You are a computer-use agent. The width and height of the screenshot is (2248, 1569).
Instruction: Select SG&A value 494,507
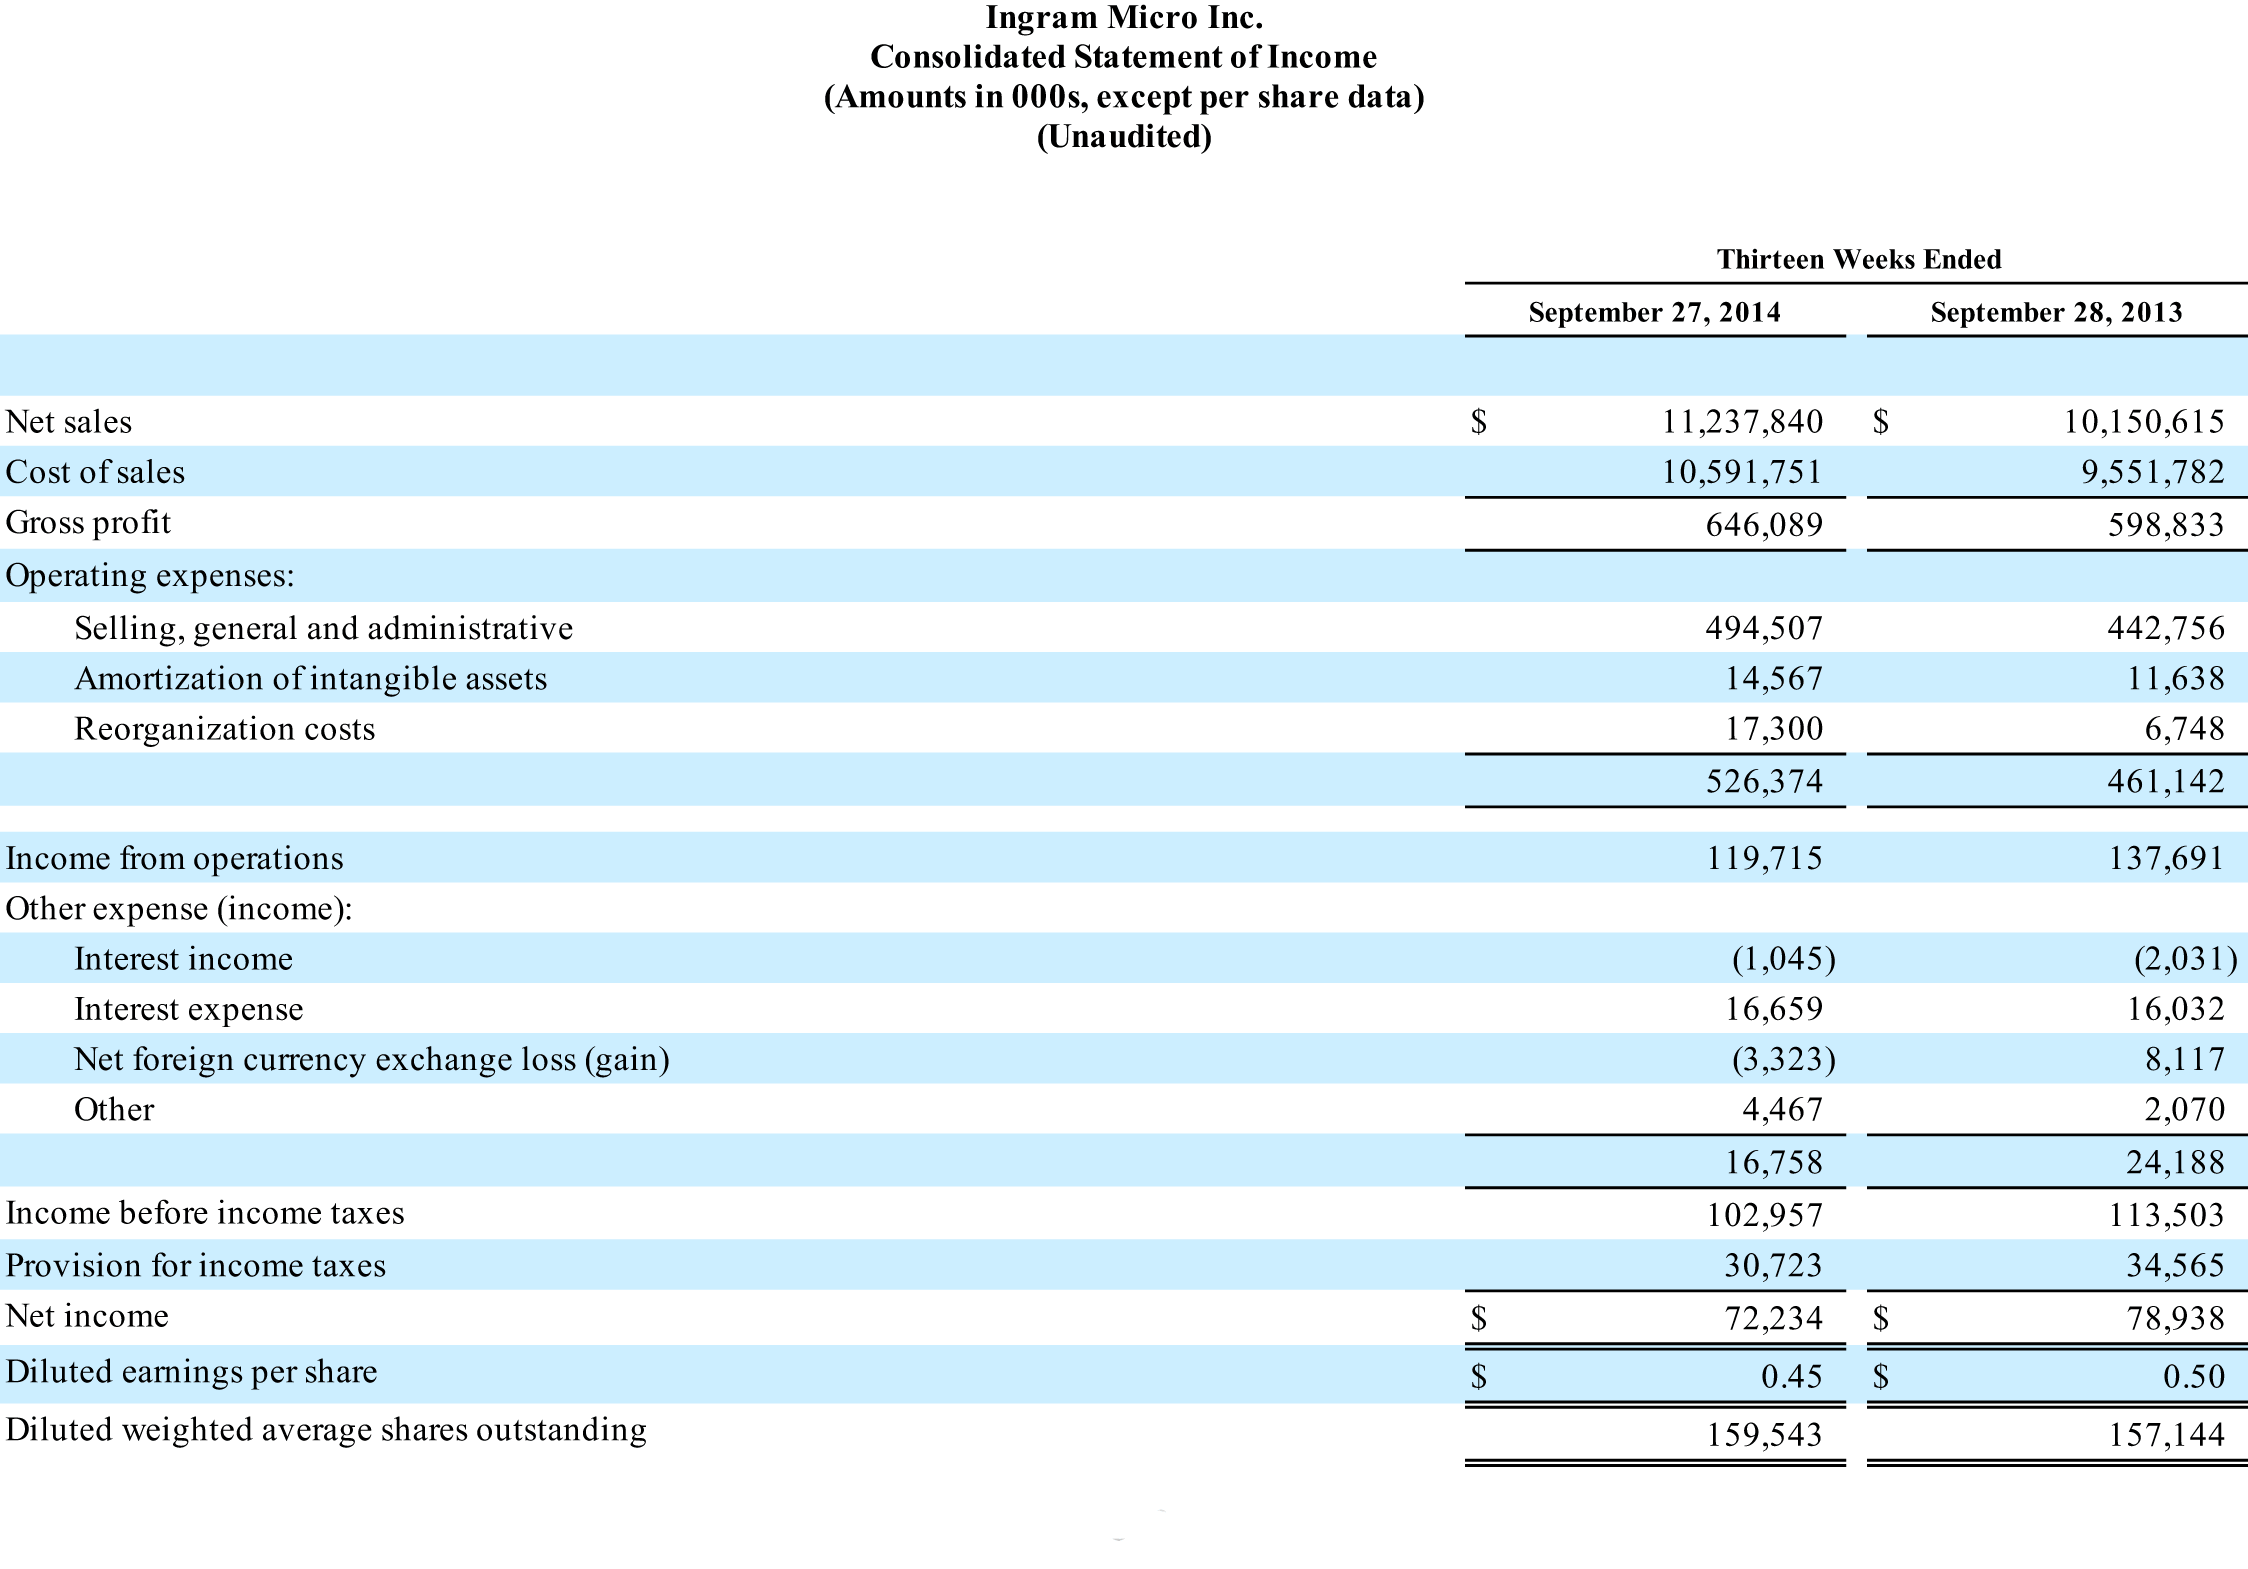point(1765,628)
